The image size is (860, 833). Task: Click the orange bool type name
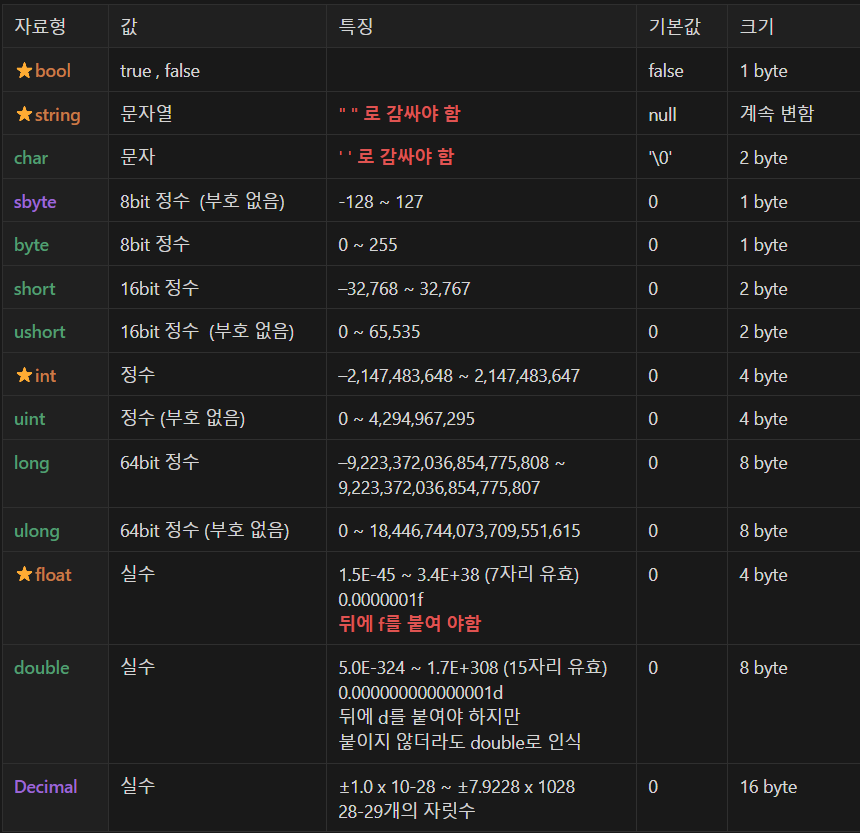click(53, 71)
